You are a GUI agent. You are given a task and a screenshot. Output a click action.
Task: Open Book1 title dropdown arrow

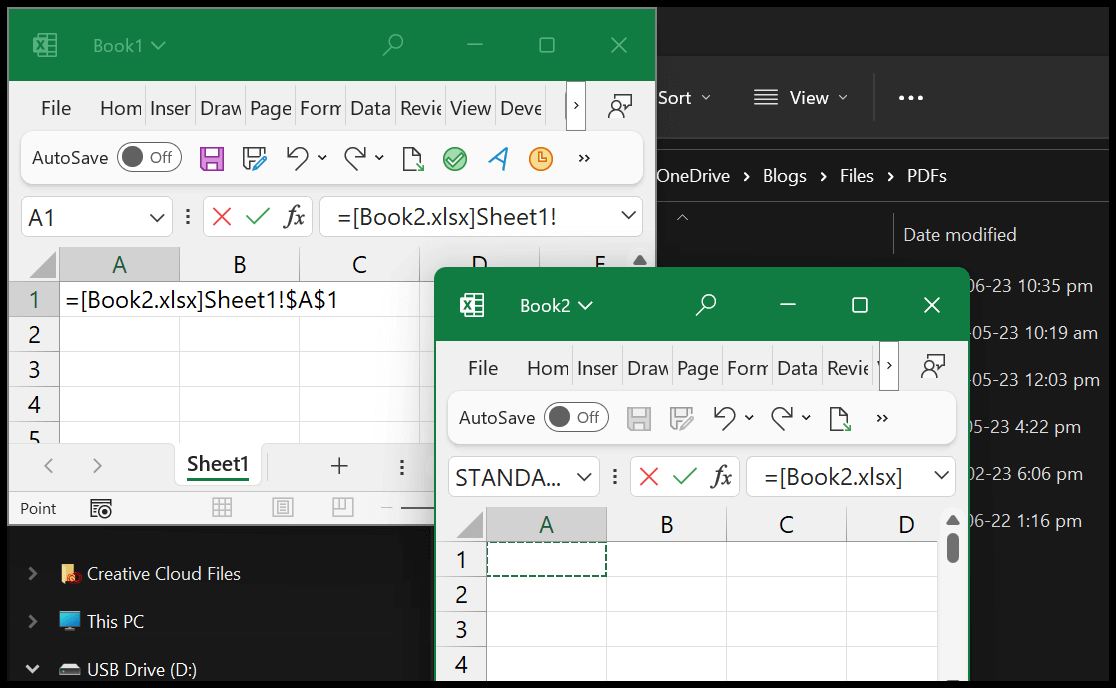point(159,46)
